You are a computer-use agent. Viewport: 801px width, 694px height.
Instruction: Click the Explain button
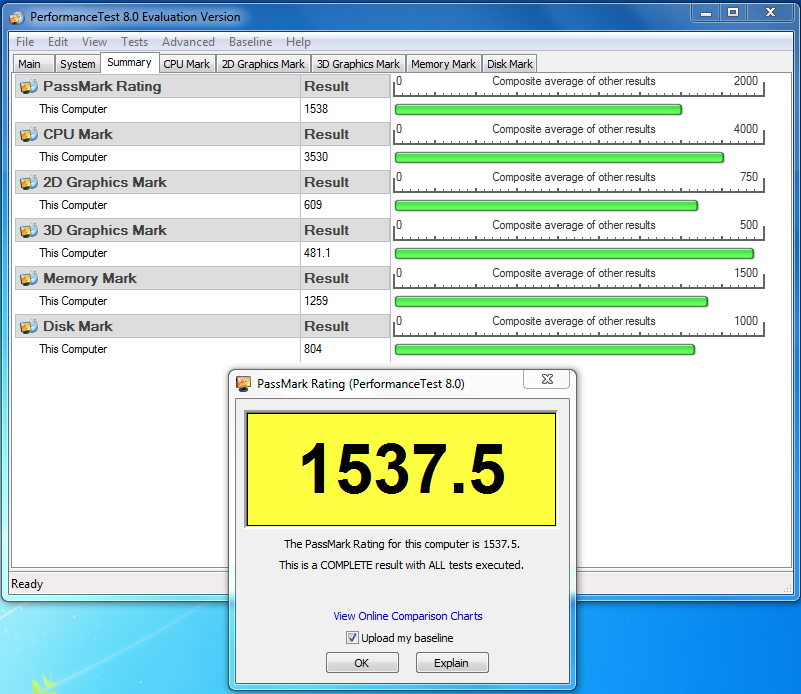(x=452, y=663)
